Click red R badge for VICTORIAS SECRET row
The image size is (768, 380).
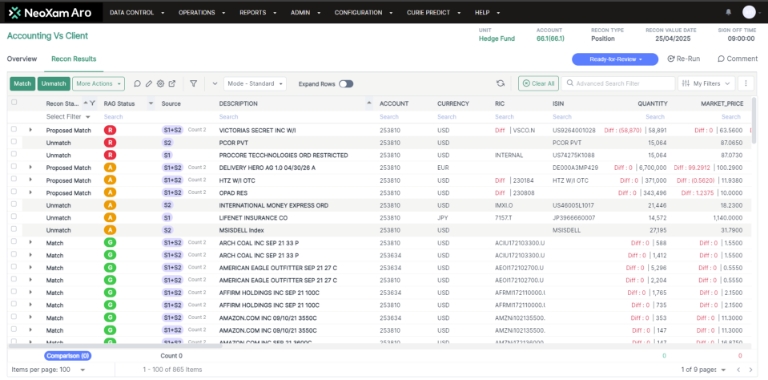(110, 130)
